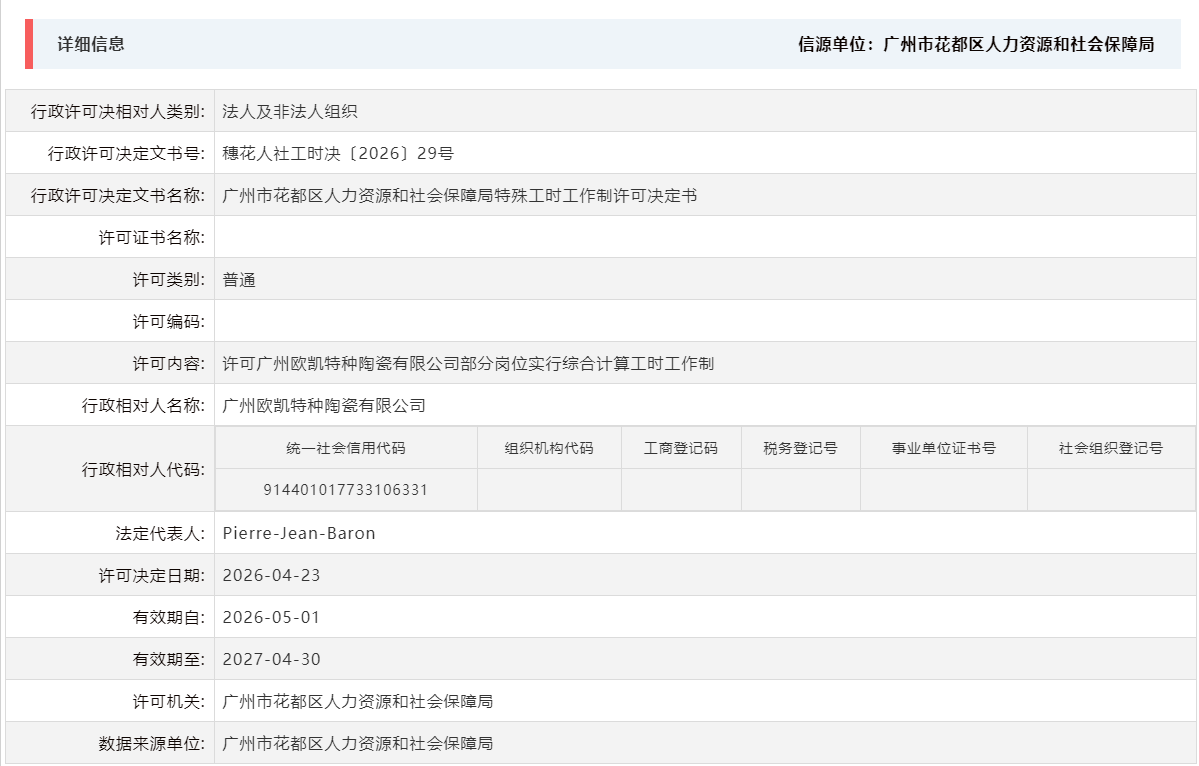Click the 组织机构代码 column header
The image size is (1199, 766).
click(549, 448)
